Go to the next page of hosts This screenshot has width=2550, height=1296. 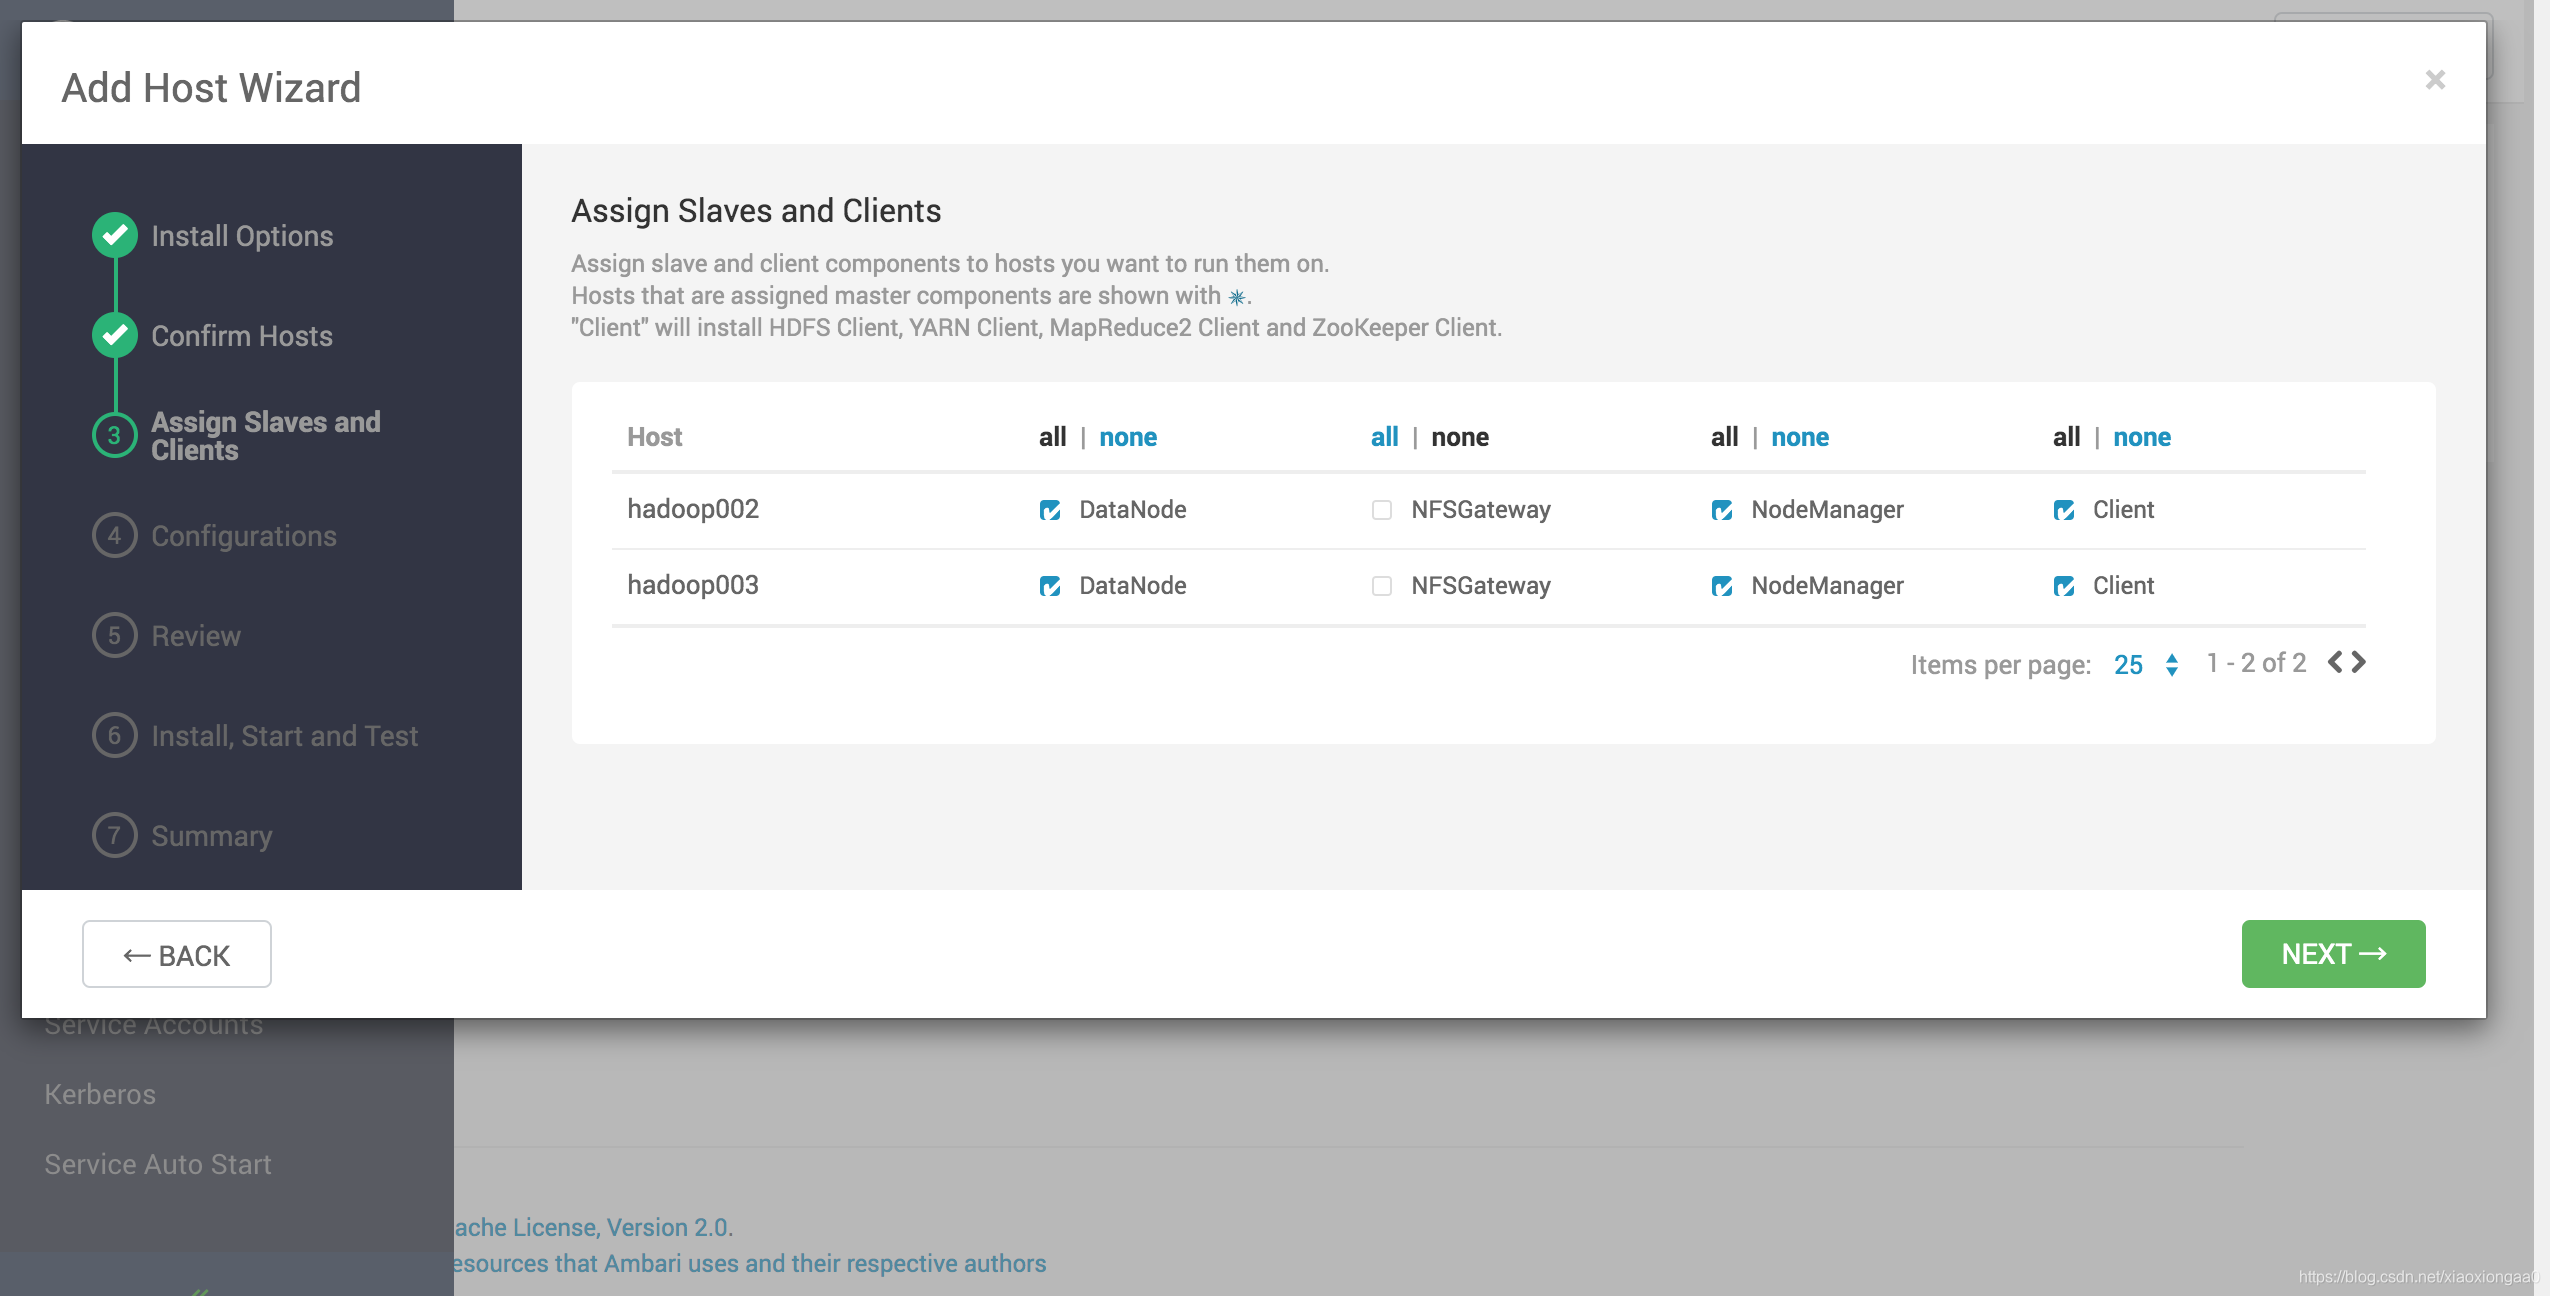click(2359, 662)
